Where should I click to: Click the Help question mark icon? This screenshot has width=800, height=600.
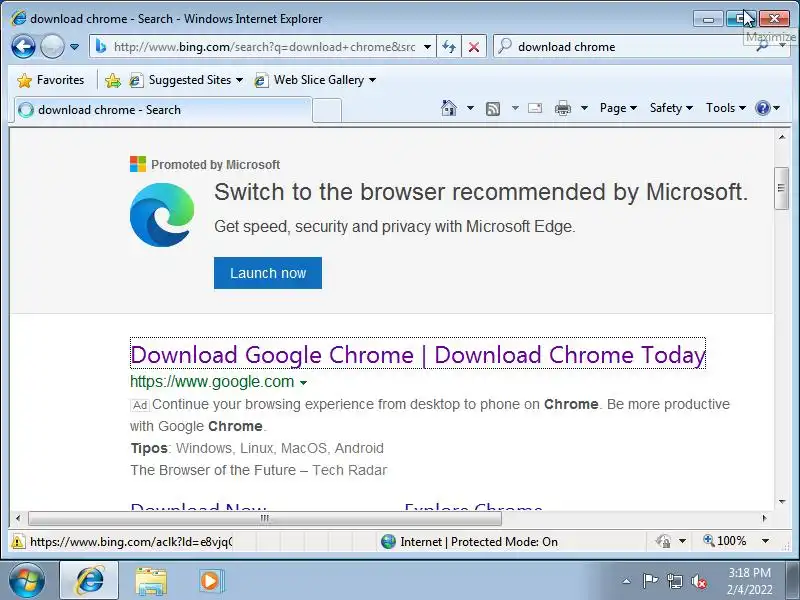click(x=762, y=108)
